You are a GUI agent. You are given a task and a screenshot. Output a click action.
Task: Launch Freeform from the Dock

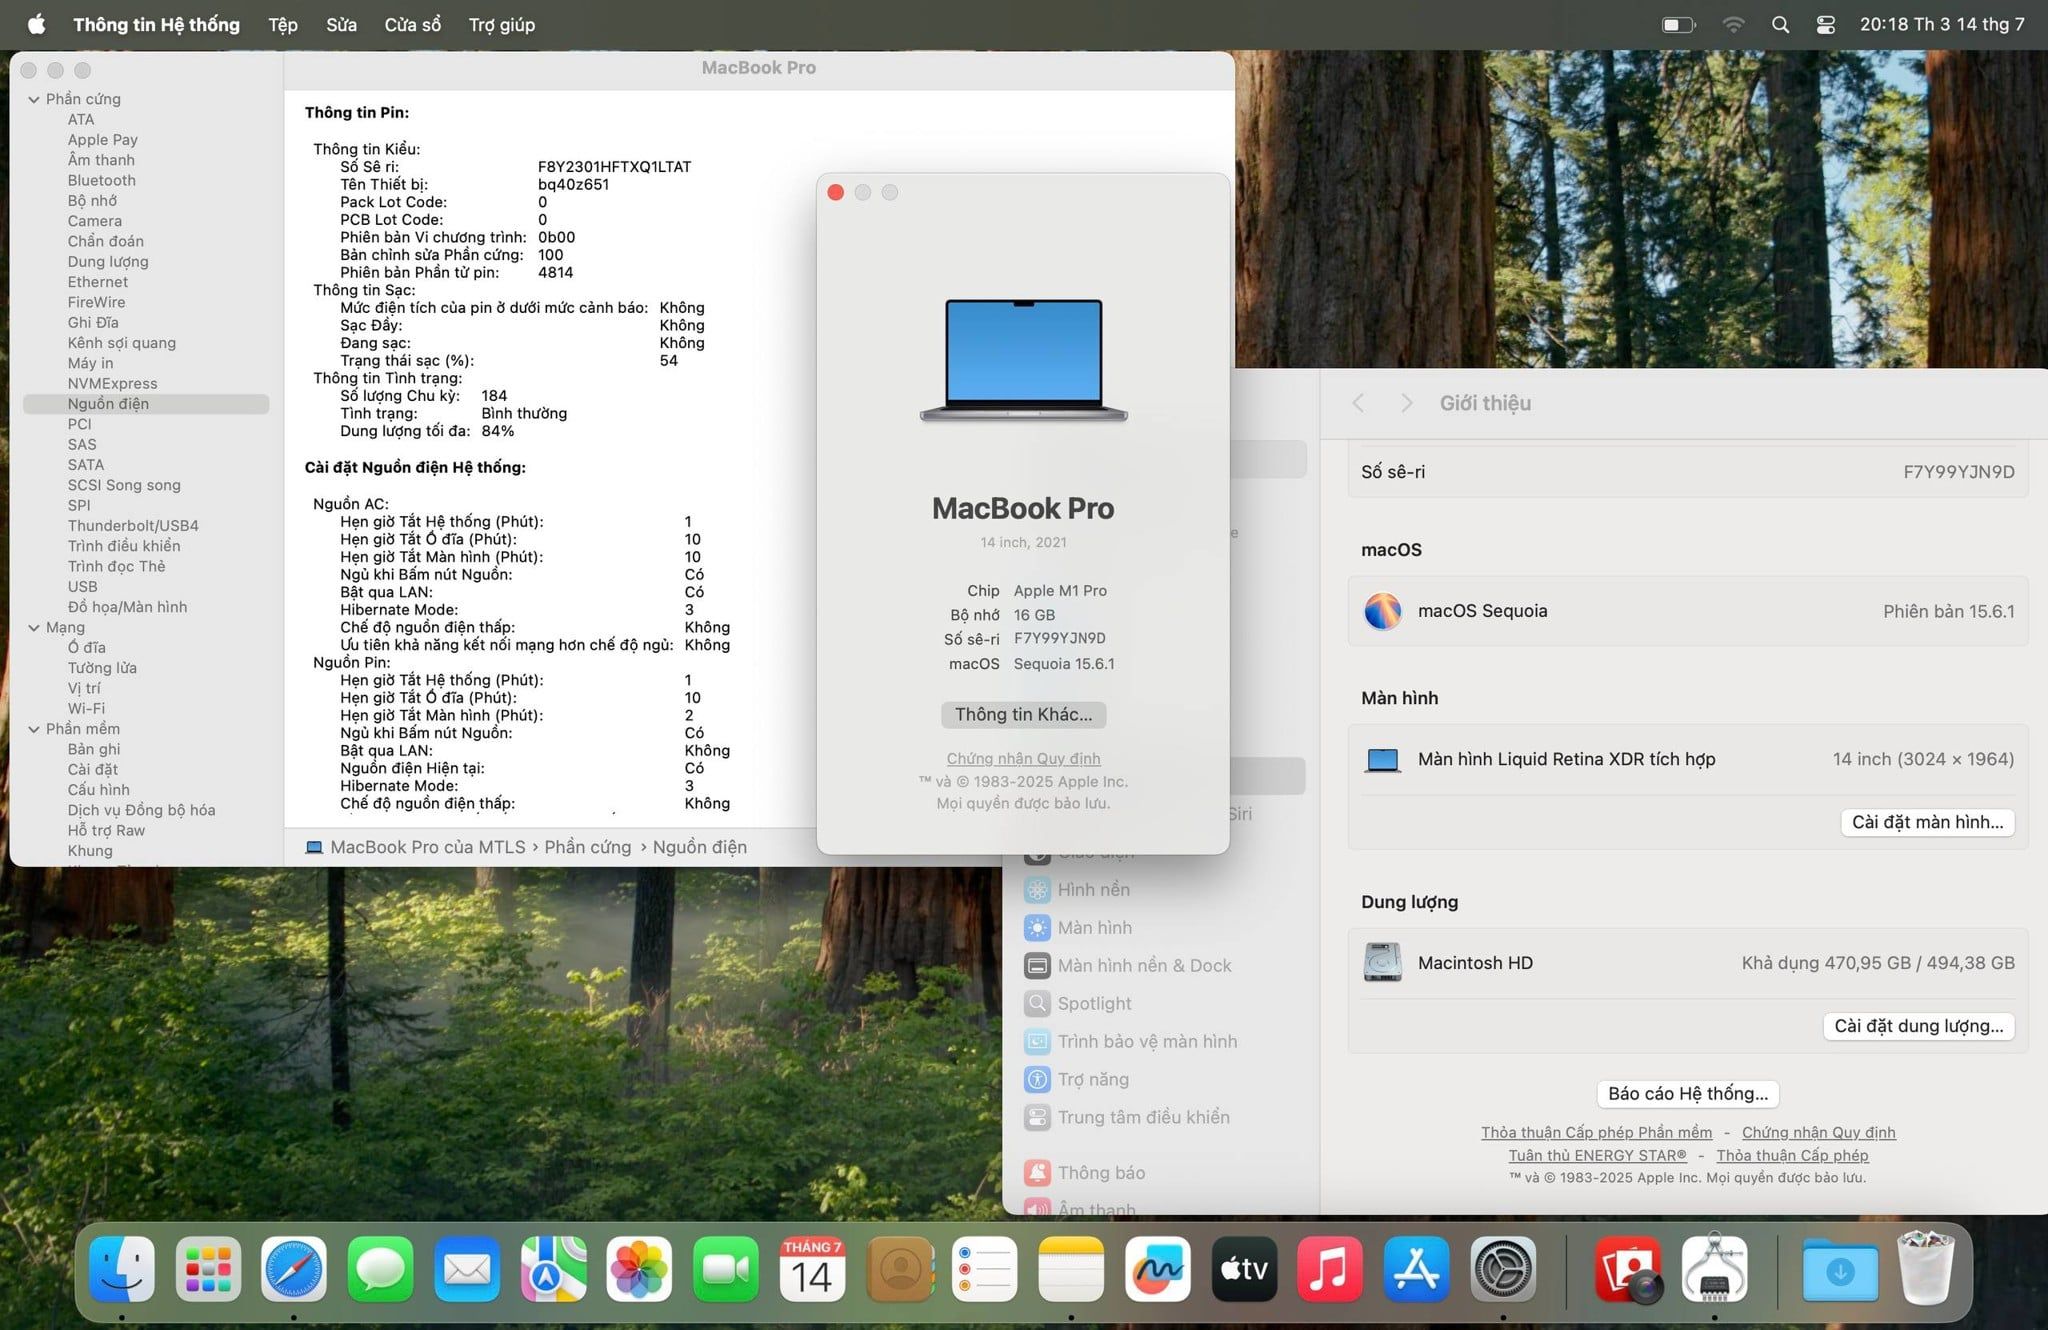click(x=1157, y=1269)
